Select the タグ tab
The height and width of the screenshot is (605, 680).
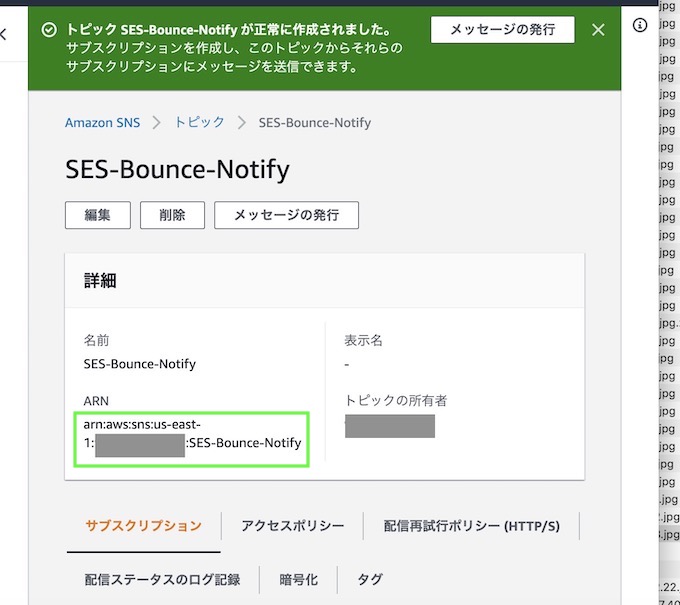369,579
